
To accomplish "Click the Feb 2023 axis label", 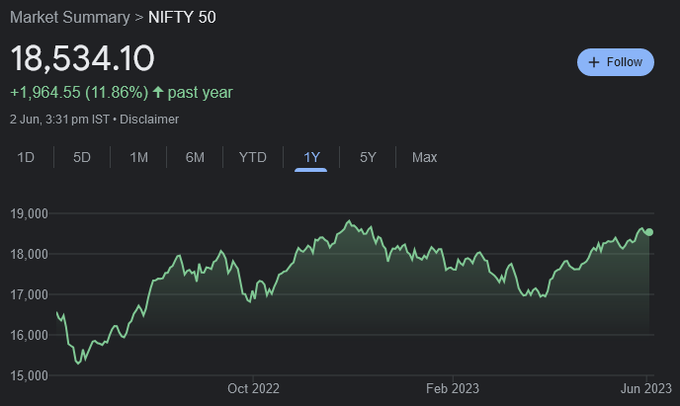I will tap(452, 388).
